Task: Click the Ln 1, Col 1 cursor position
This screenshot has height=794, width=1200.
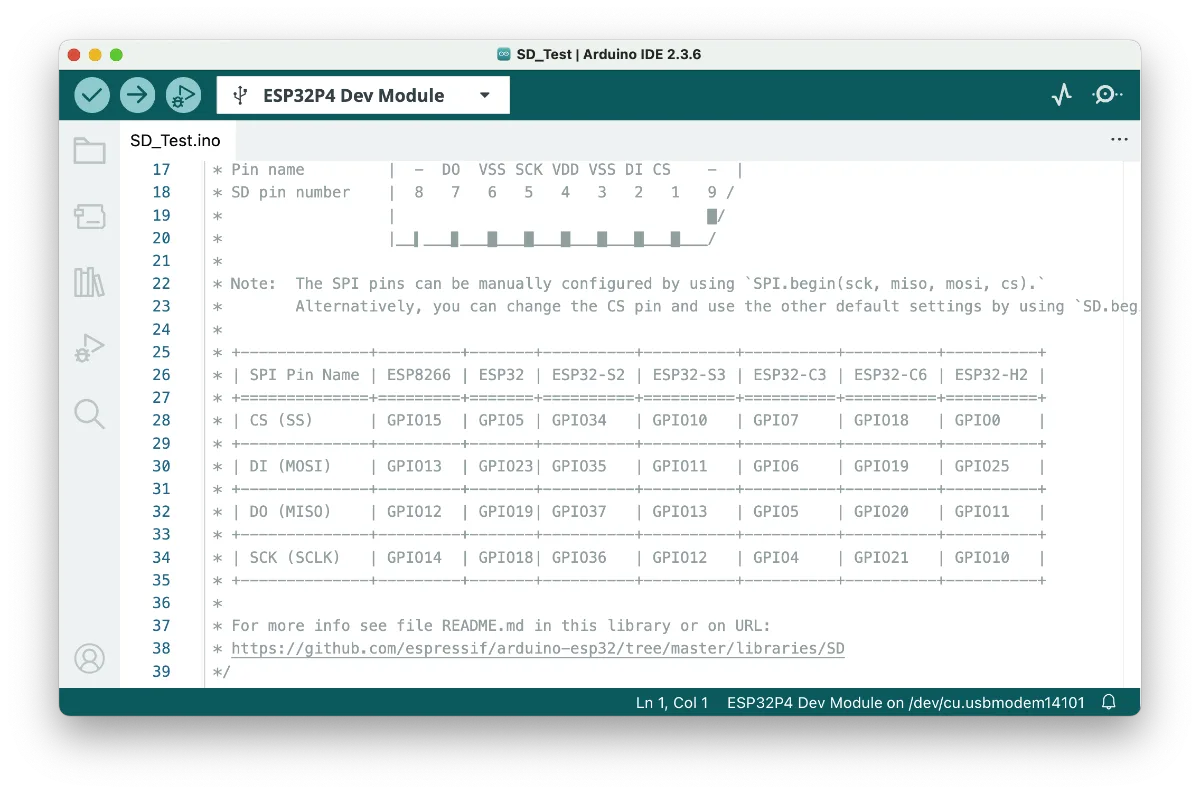Action: (672, 703)
